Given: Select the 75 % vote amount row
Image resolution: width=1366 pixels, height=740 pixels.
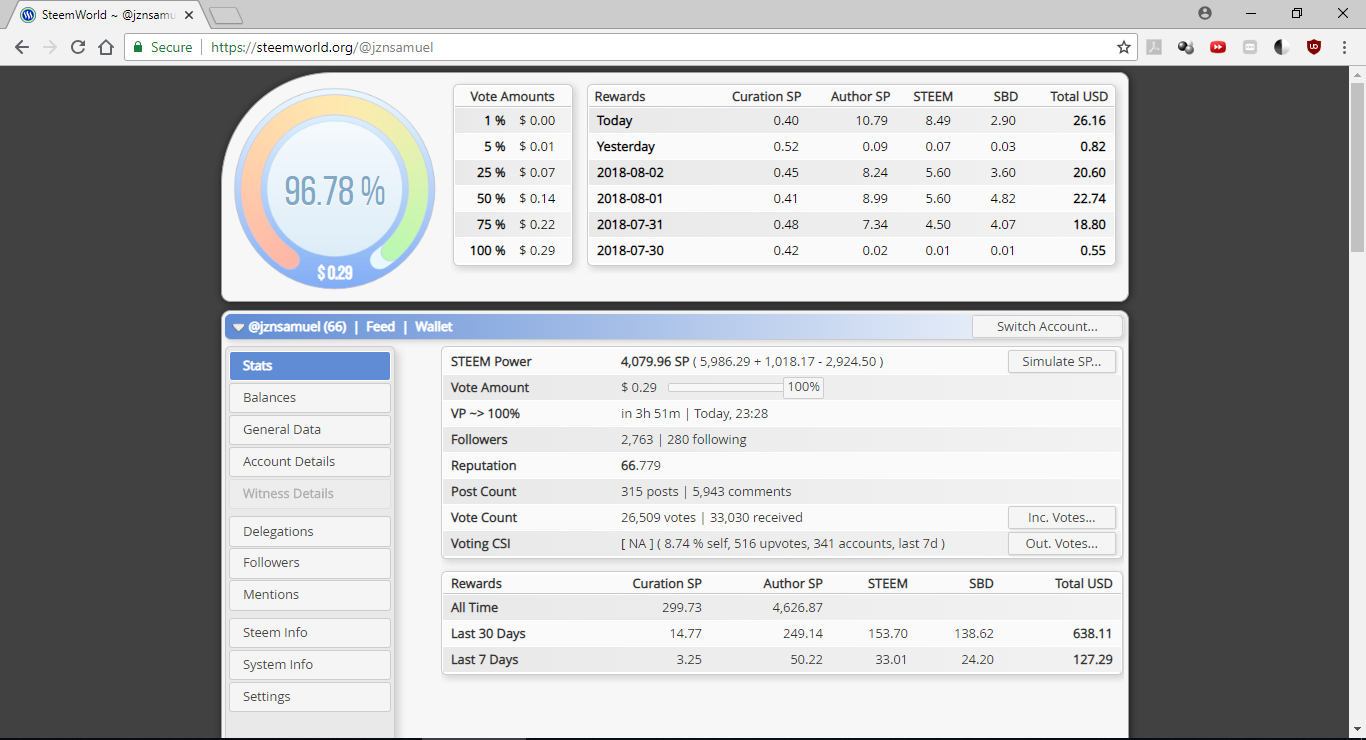Looking at the screenshot, I should [x=513, y=225].
